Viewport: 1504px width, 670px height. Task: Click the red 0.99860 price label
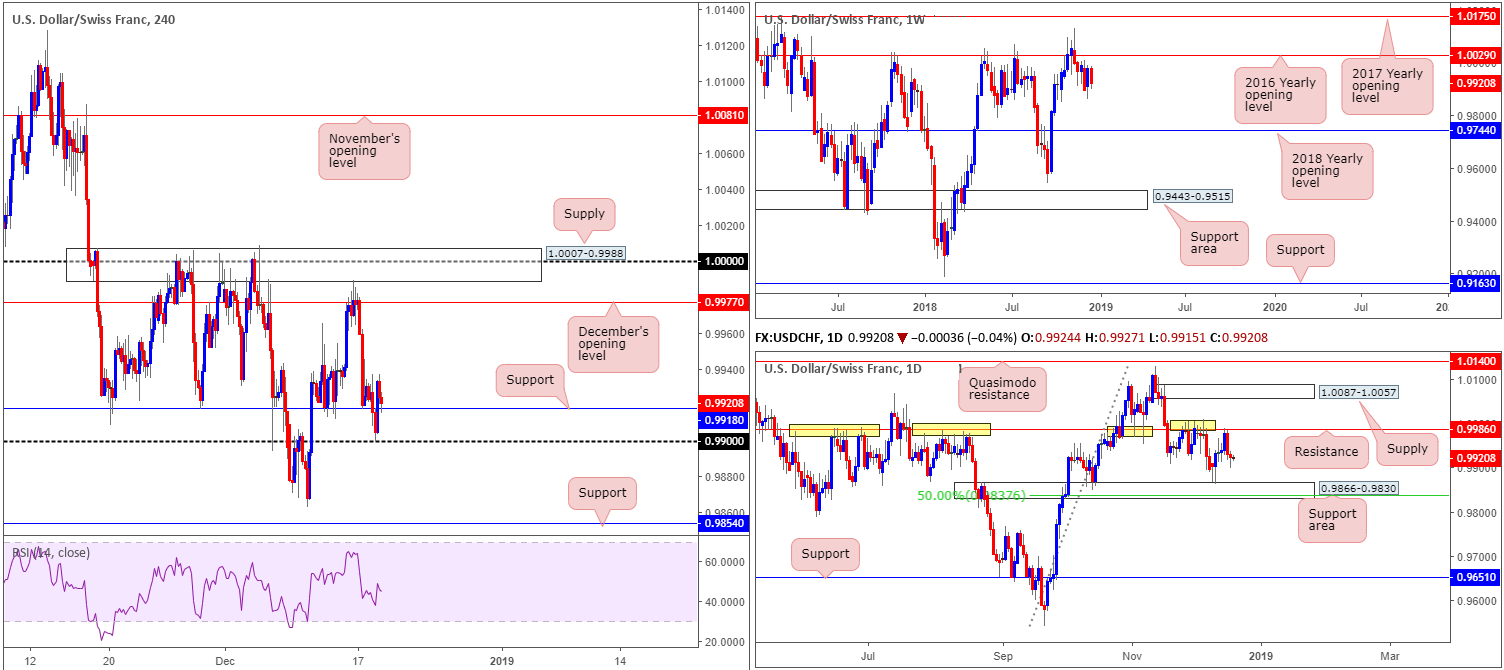pos(1476,428)
